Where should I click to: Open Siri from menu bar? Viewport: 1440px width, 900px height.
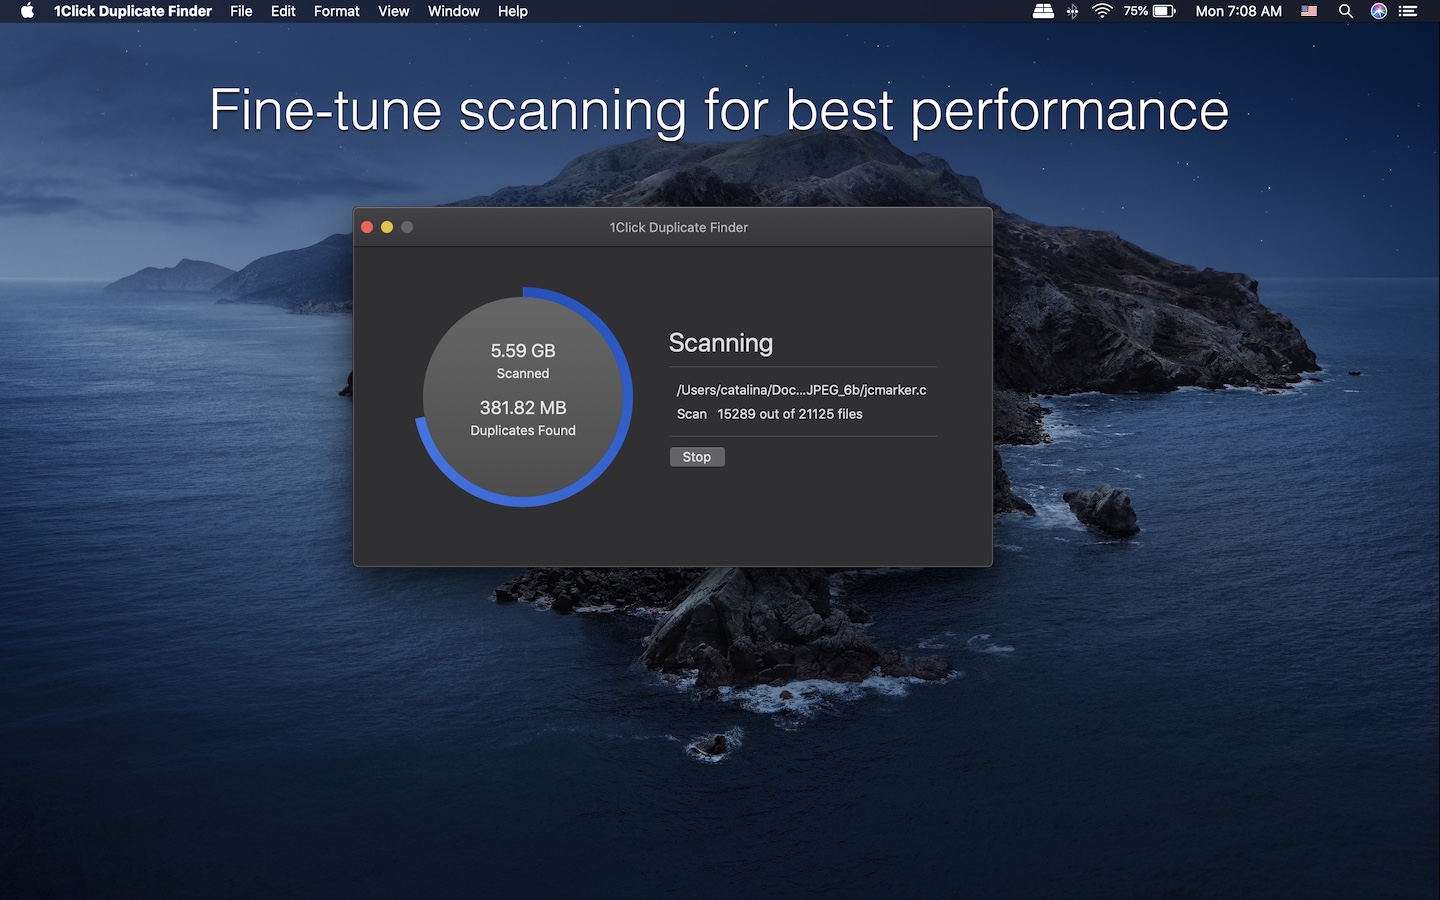point(1379,11)
